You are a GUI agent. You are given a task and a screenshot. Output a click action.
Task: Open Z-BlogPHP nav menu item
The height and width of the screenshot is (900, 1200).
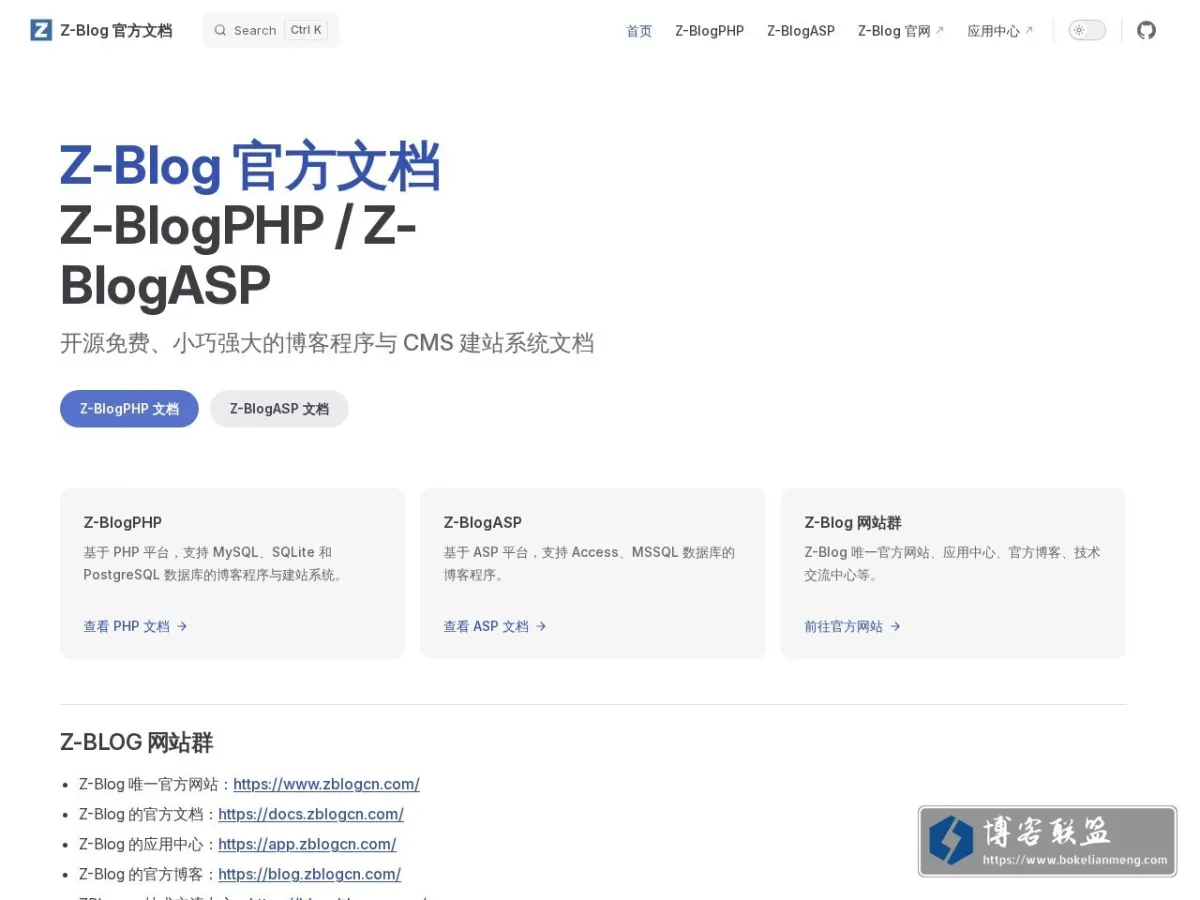pyautogui.click(x=709, y=31)
